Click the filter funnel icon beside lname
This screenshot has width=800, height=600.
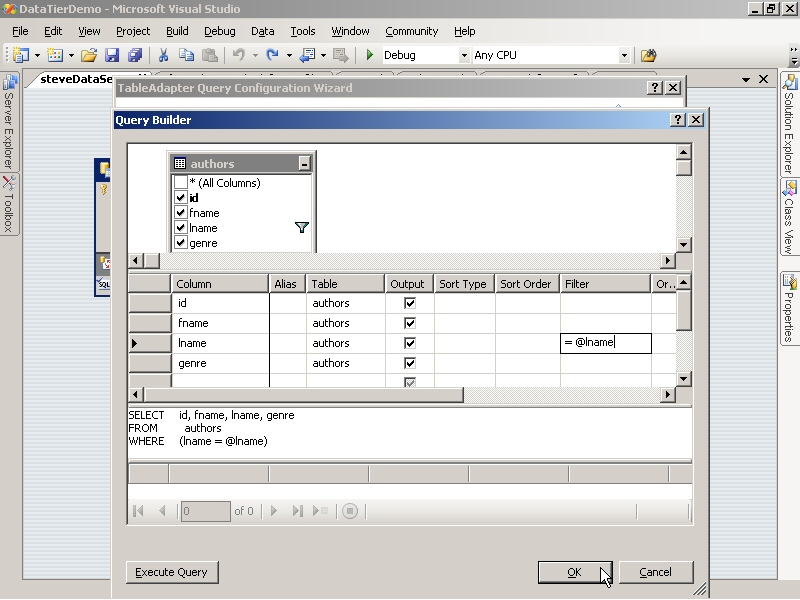pos(302,228)
